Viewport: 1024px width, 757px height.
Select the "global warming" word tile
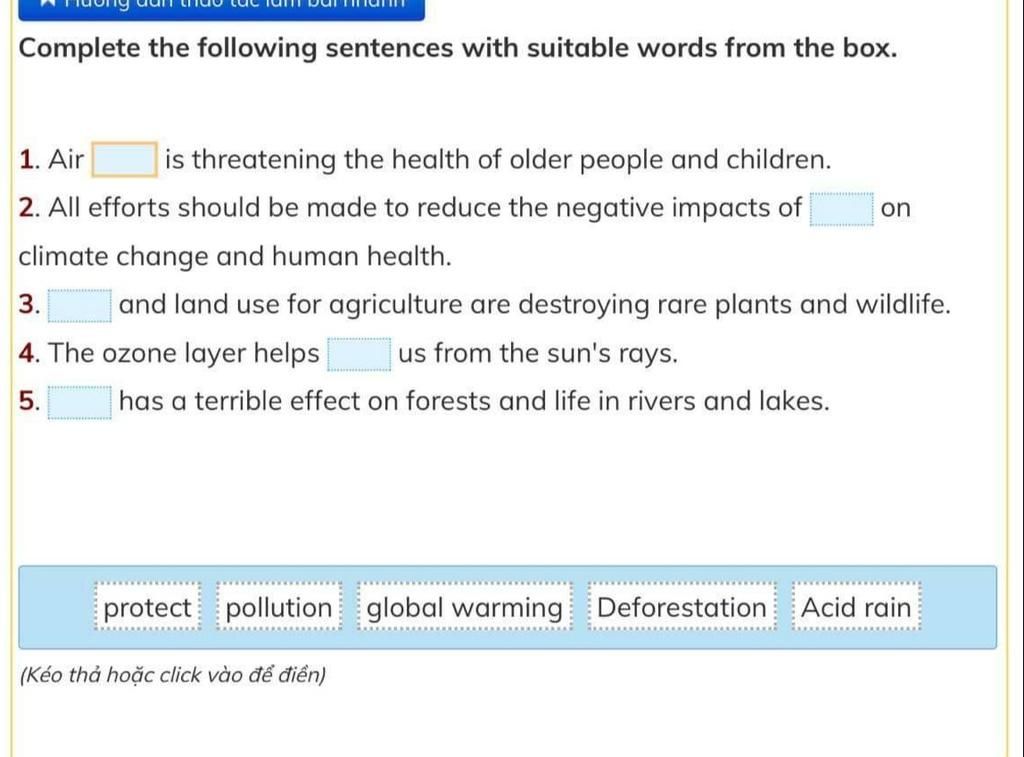pos(464,607)
